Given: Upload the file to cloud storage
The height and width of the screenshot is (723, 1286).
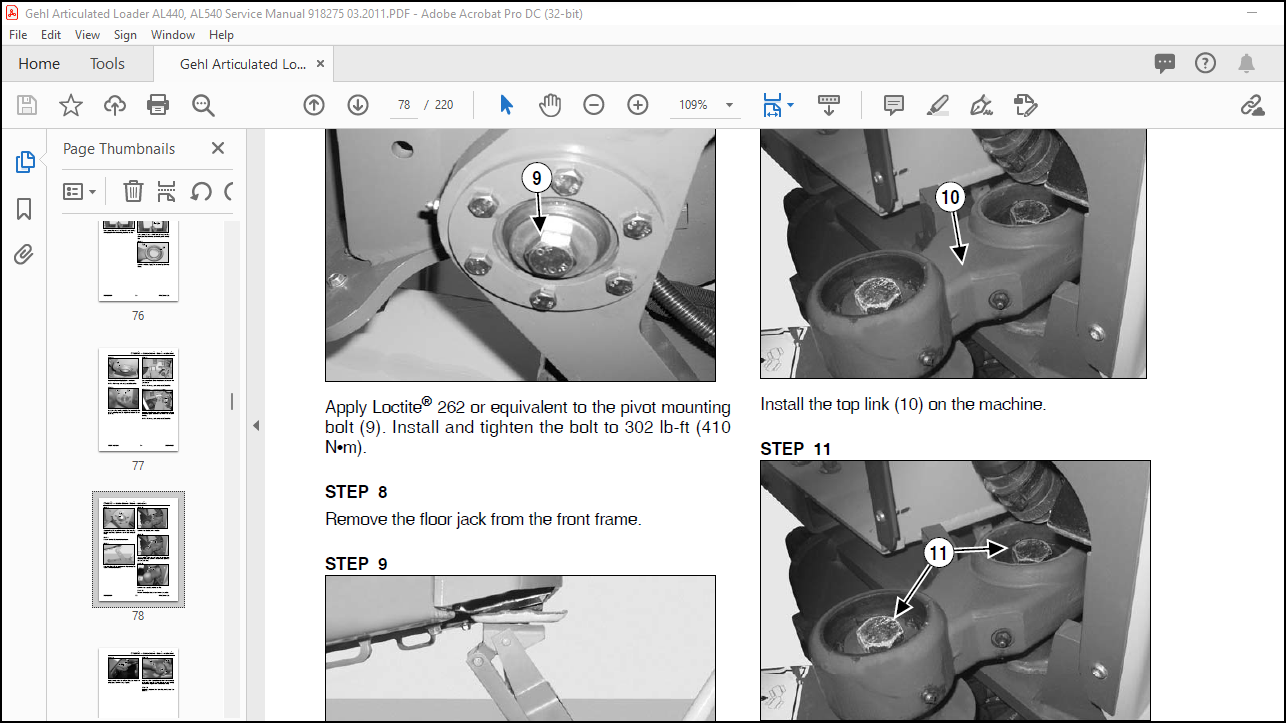Looking at the screenshot, I should (x=115, y=105).
